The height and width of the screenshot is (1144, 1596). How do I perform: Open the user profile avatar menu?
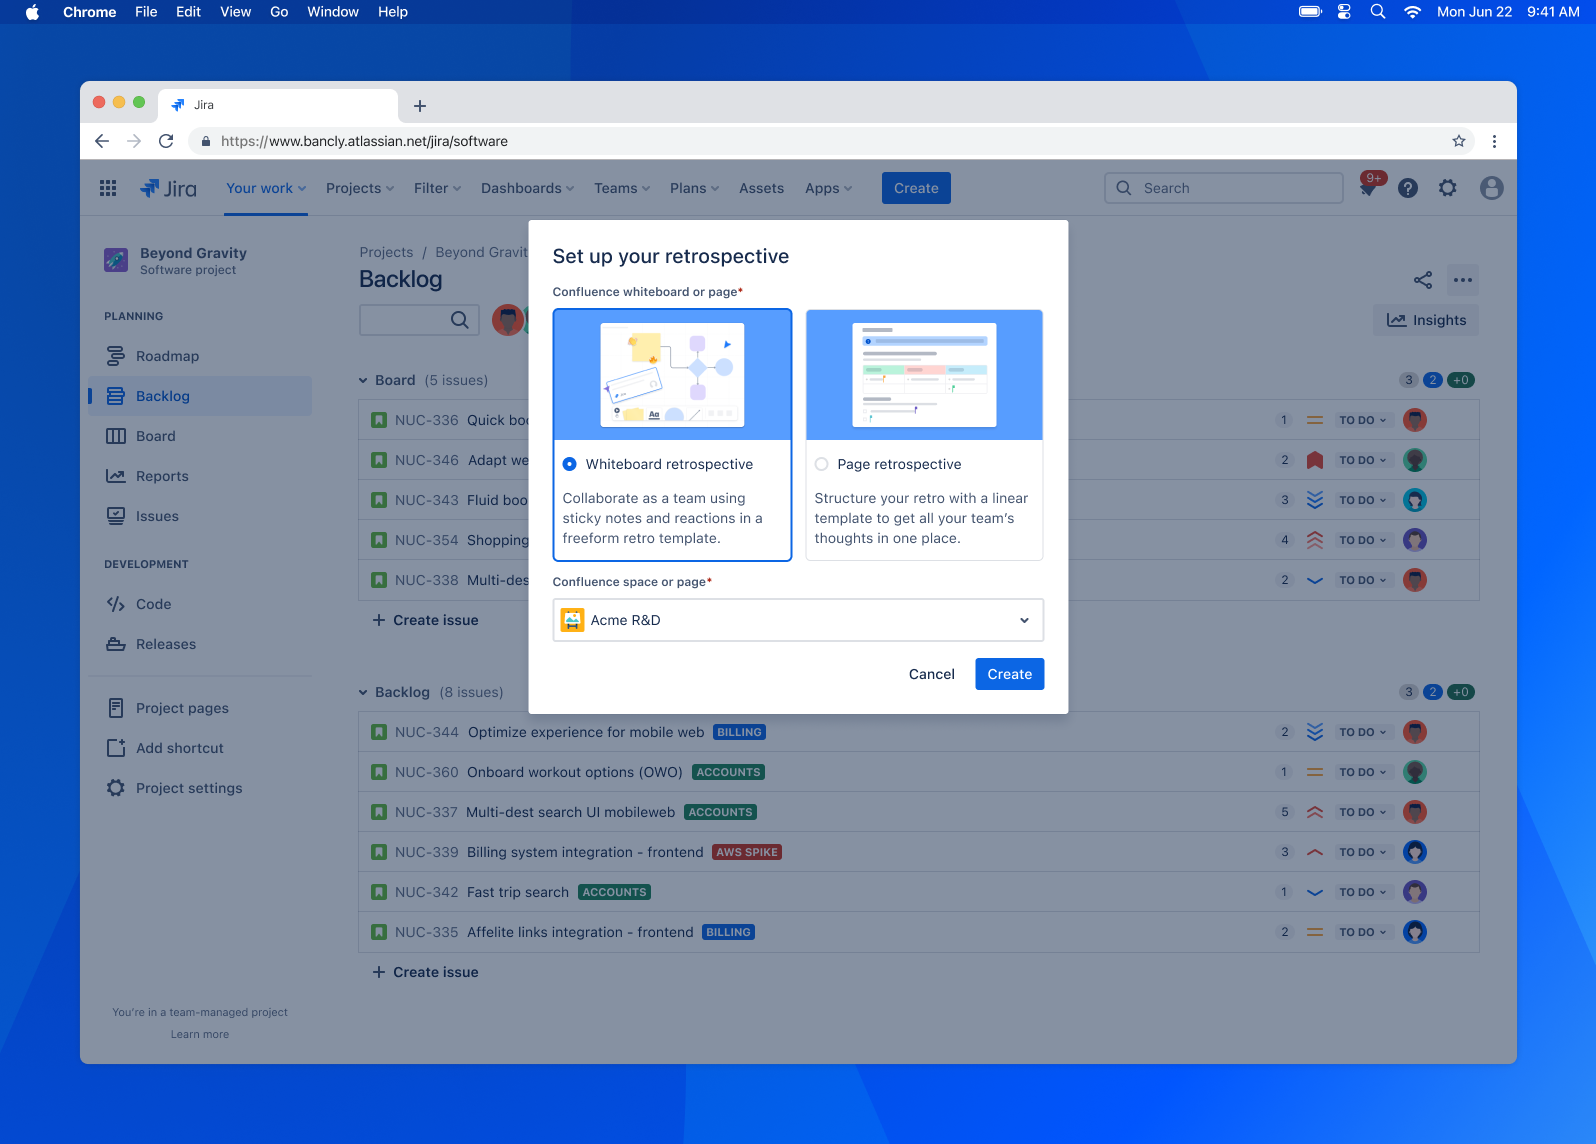pyautogui.click(x=1492, y=188)
